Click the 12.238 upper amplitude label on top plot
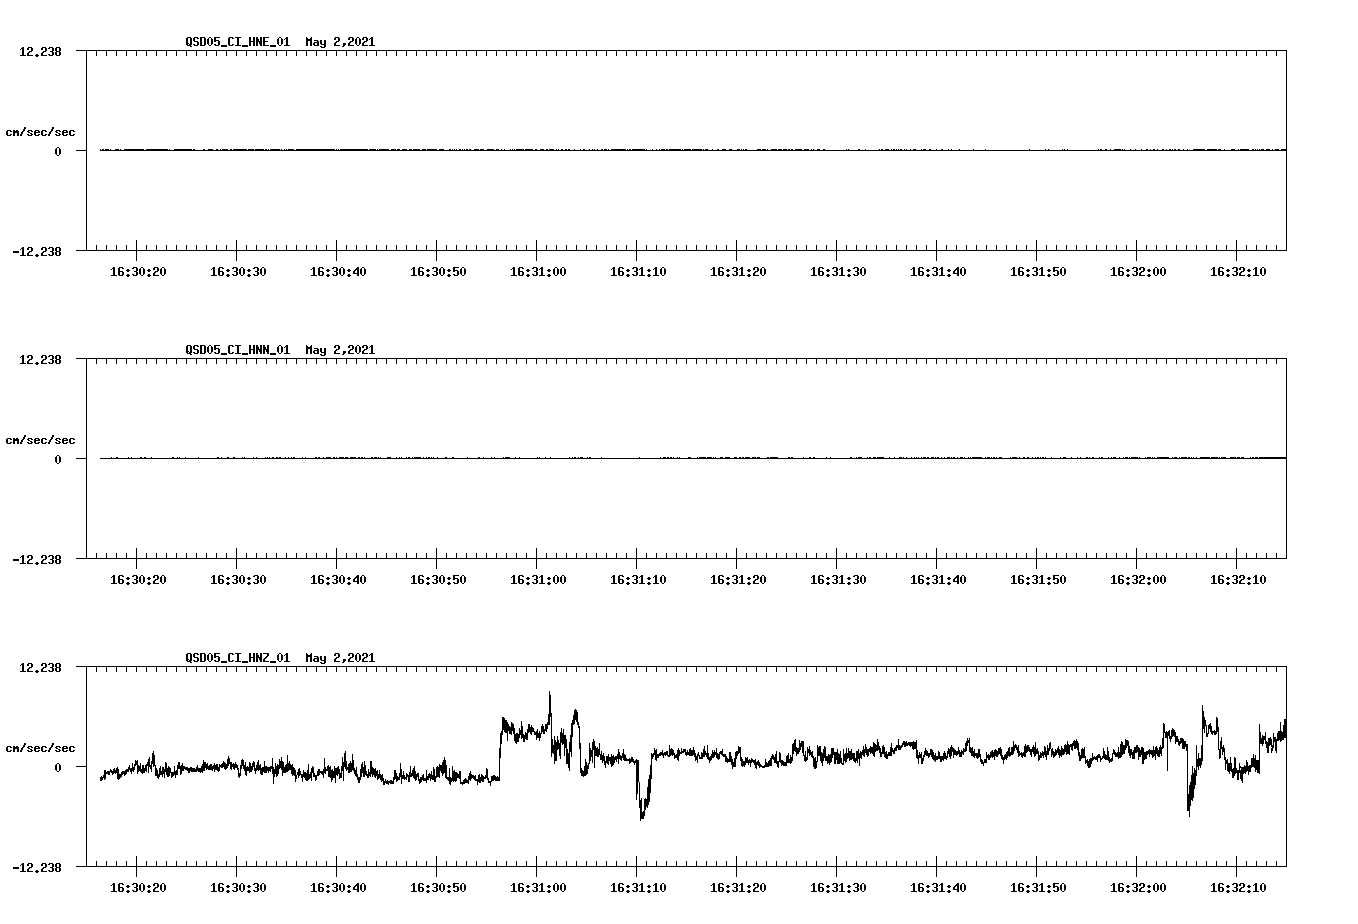 click(42, 49)
